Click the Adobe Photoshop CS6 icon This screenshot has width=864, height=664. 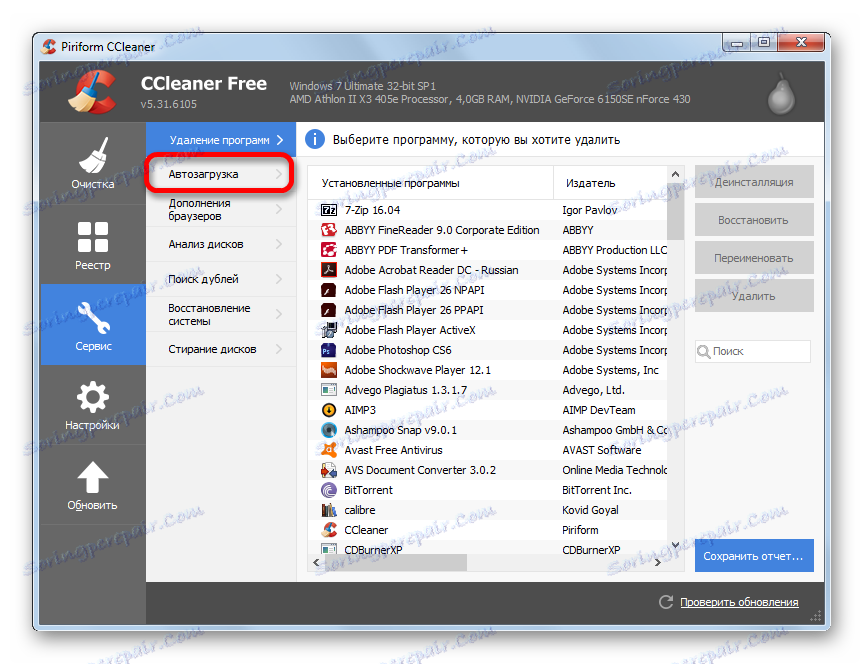click(x=329, y=350)
